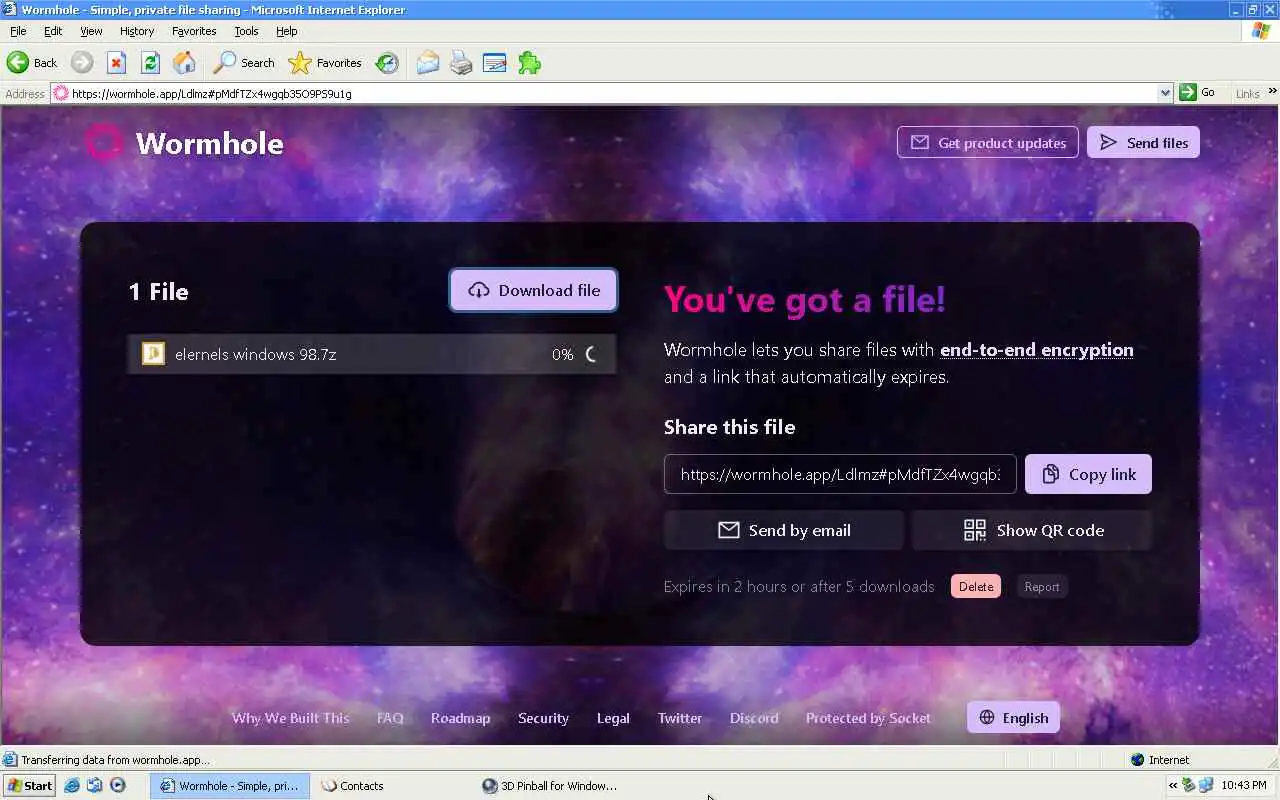Image resolution: width=1280 pixels, height=800 pixels.
Task: Open the Search toolbar button
Action: point(244,62)
